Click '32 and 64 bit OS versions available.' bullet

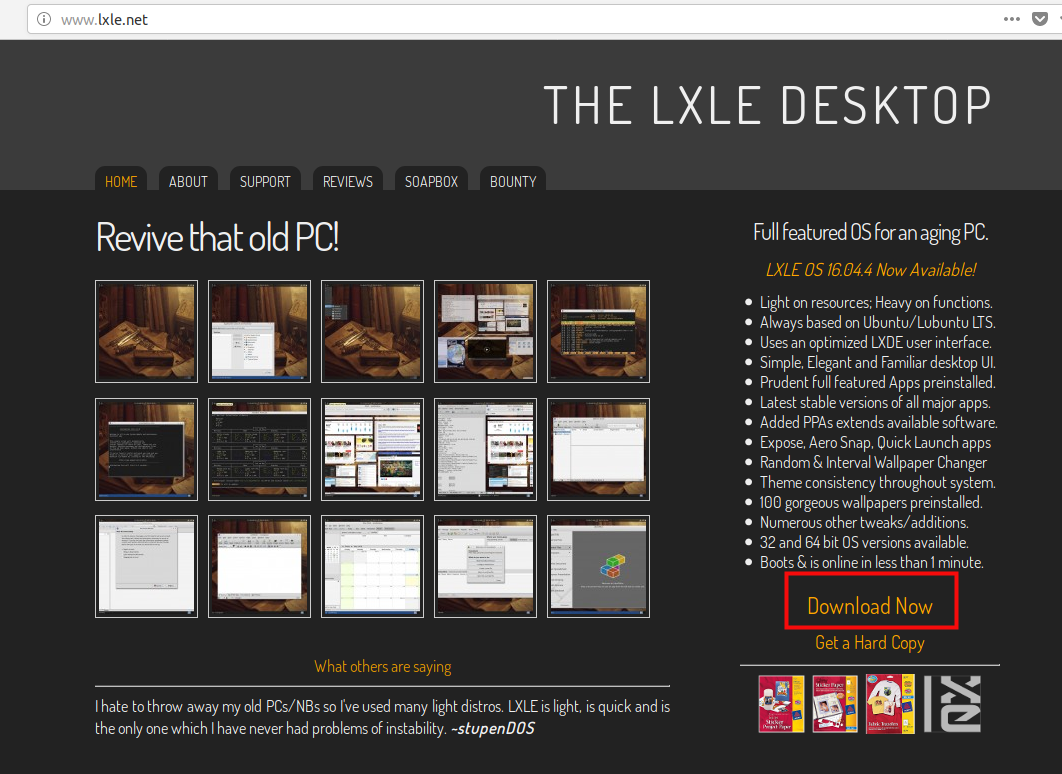(864, 542)
